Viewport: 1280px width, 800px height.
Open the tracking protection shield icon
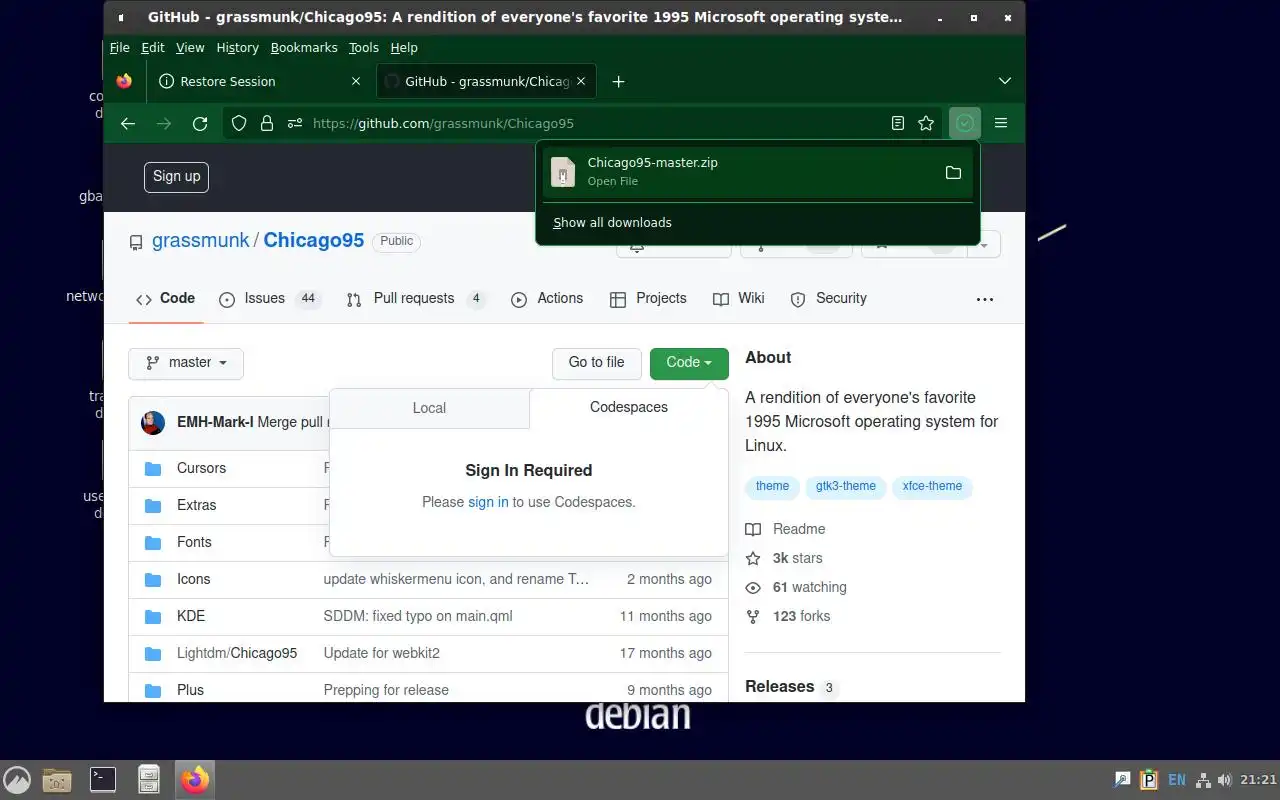238,123
